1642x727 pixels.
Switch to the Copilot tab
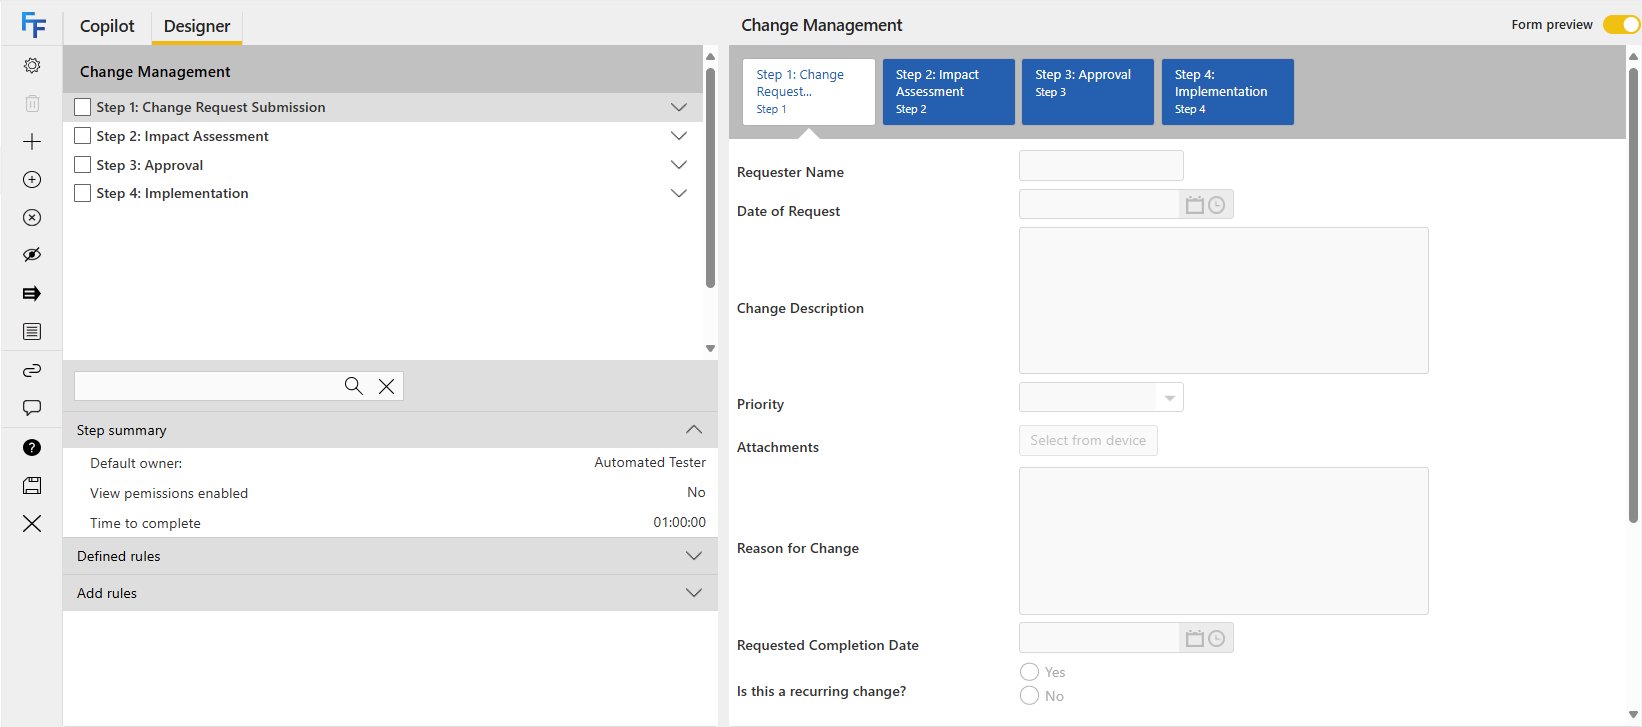pos(107,26)
